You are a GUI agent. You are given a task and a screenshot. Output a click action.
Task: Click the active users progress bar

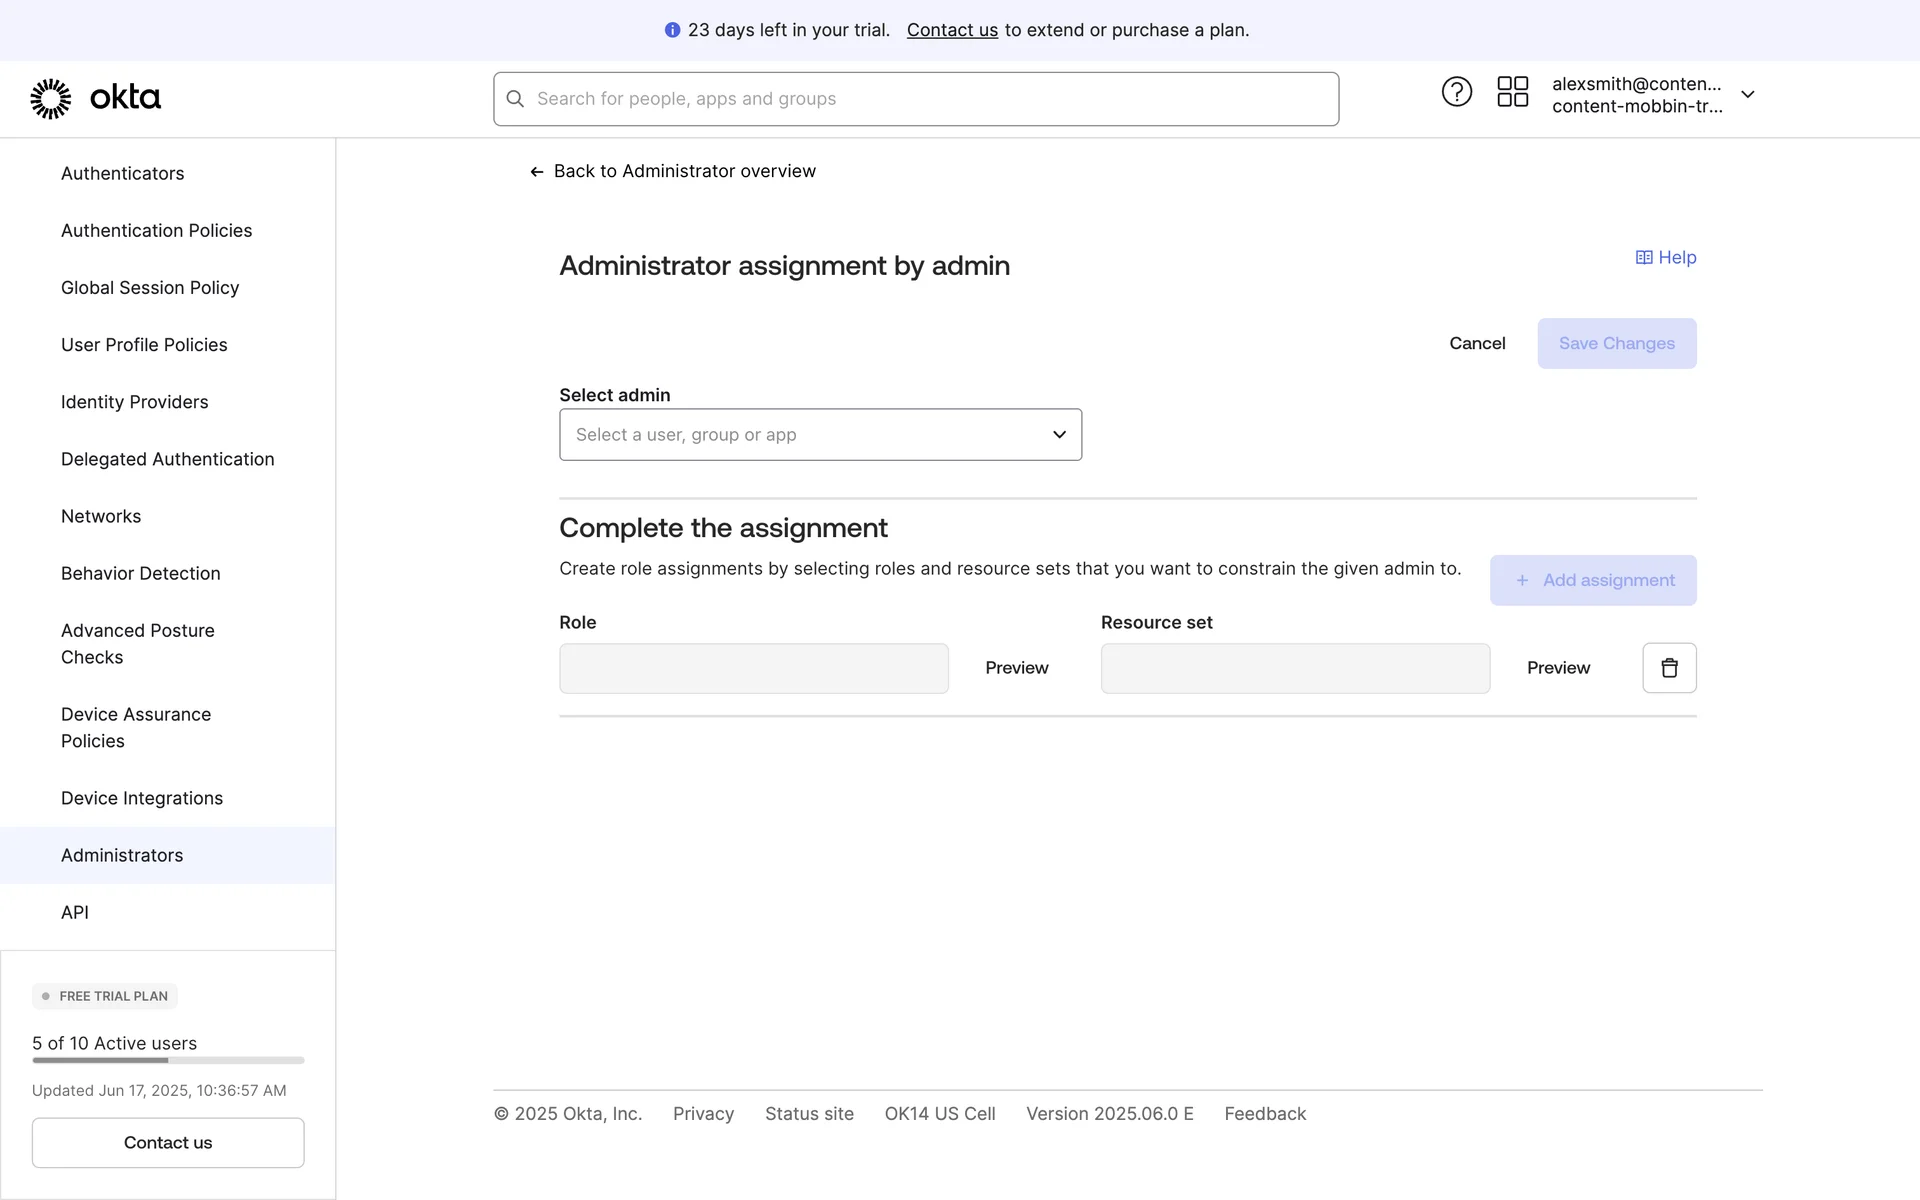[x=168, y=1060]
